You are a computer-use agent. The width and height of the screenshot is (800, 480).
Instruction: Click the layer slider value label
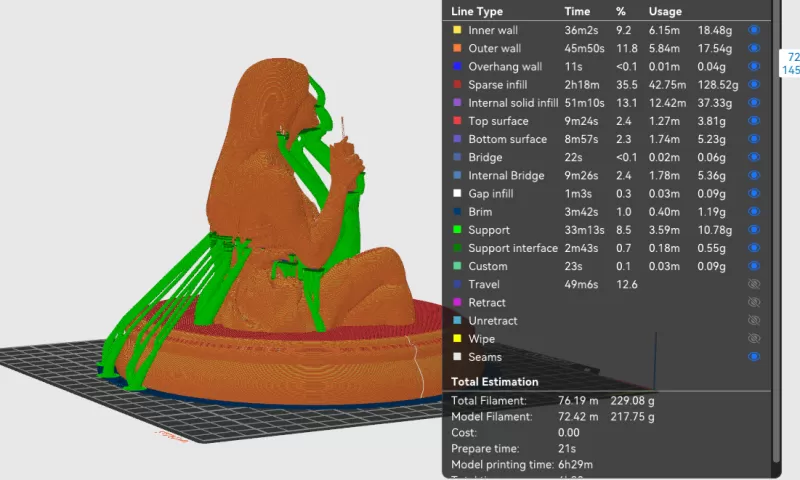pos(790,64)
